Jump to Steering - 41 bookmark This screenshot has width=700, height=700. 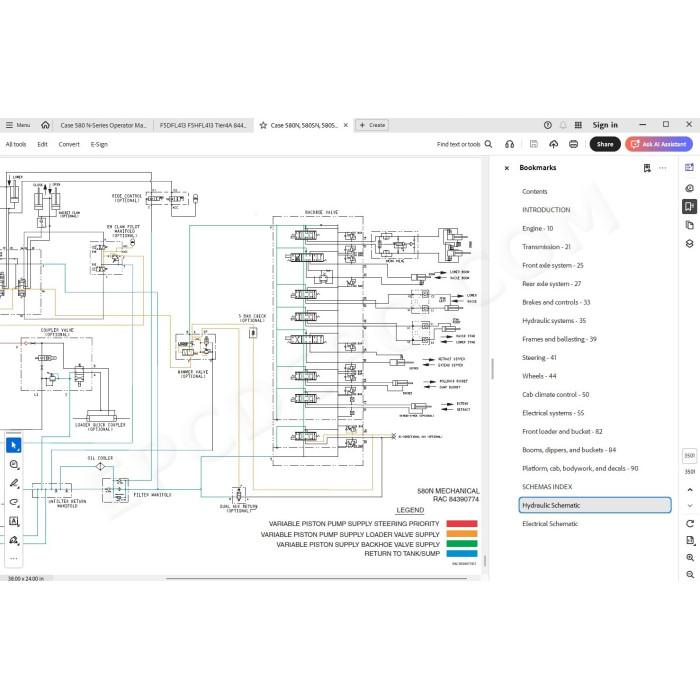point(539,358)
